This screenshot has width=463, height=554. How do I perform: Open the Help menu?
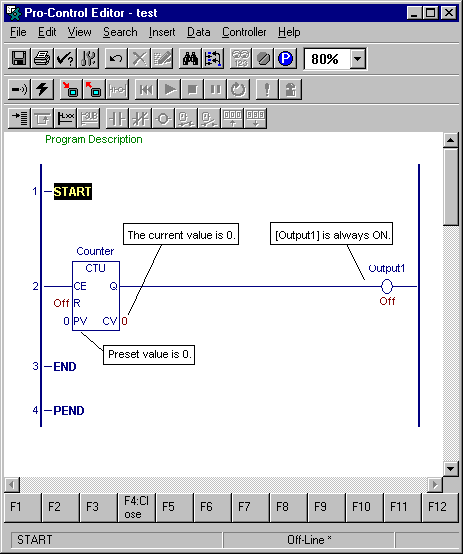[289, 32]
